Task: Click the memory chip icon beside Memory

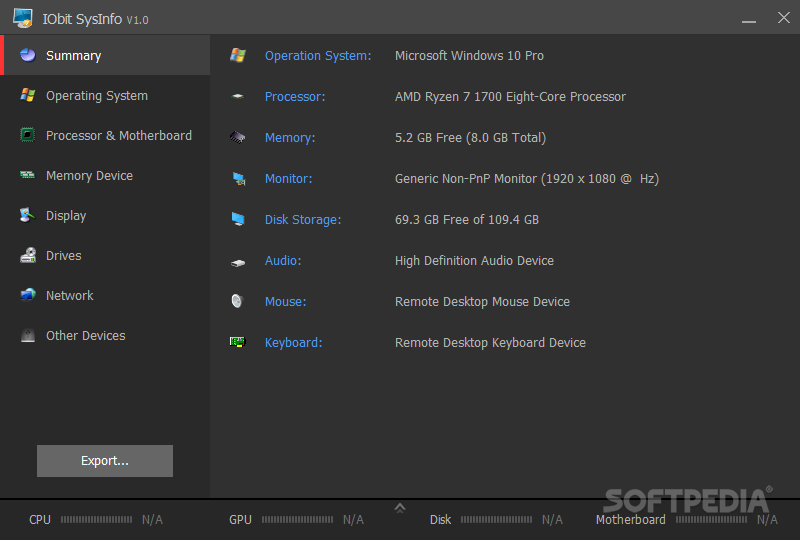Action: point(238,137)
